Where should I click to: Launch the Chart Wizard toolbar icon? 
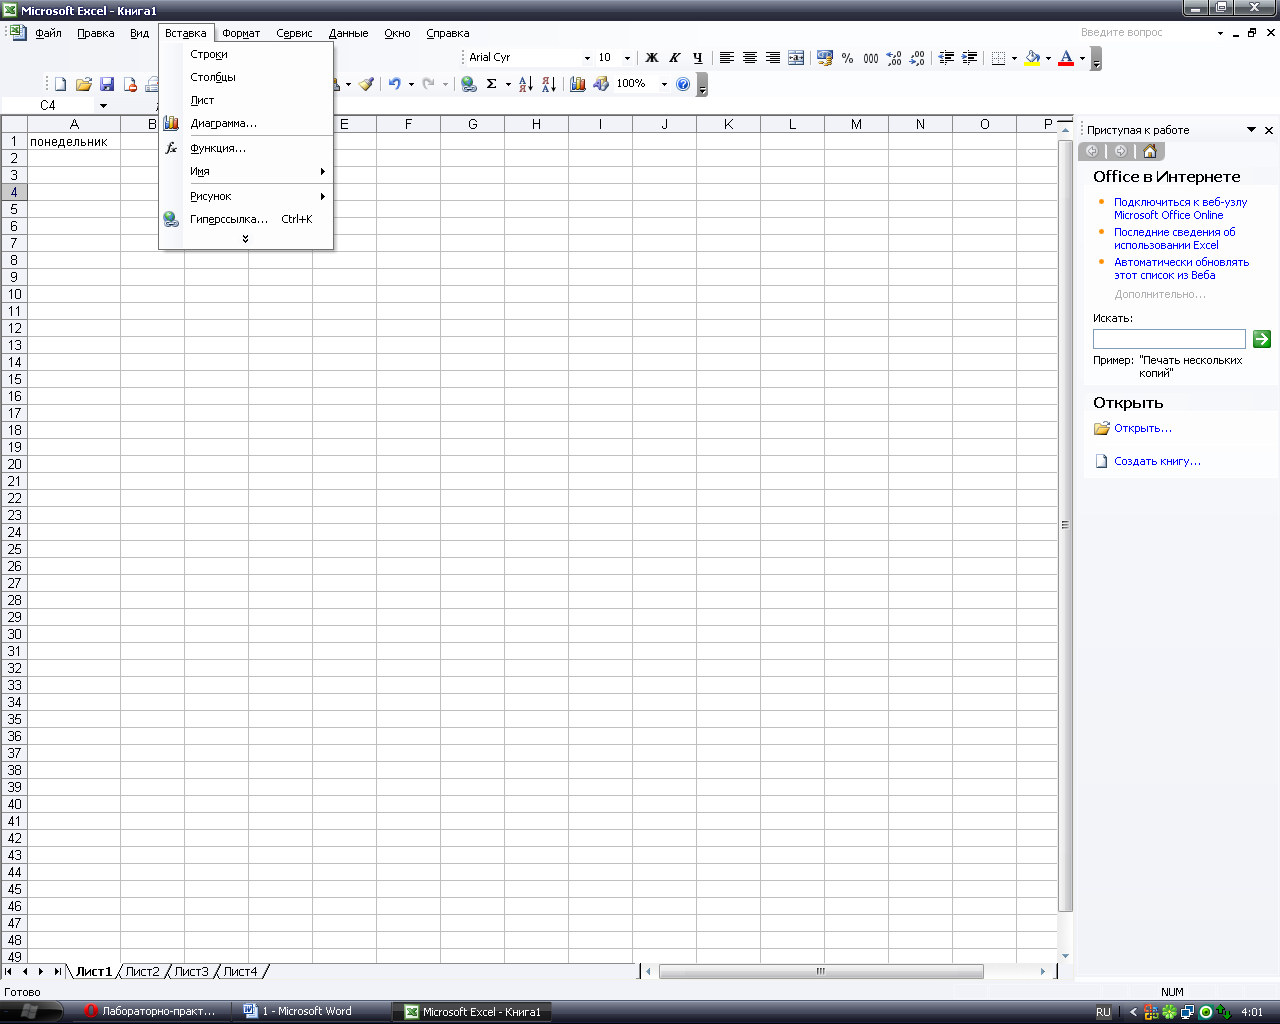[577, 85]
